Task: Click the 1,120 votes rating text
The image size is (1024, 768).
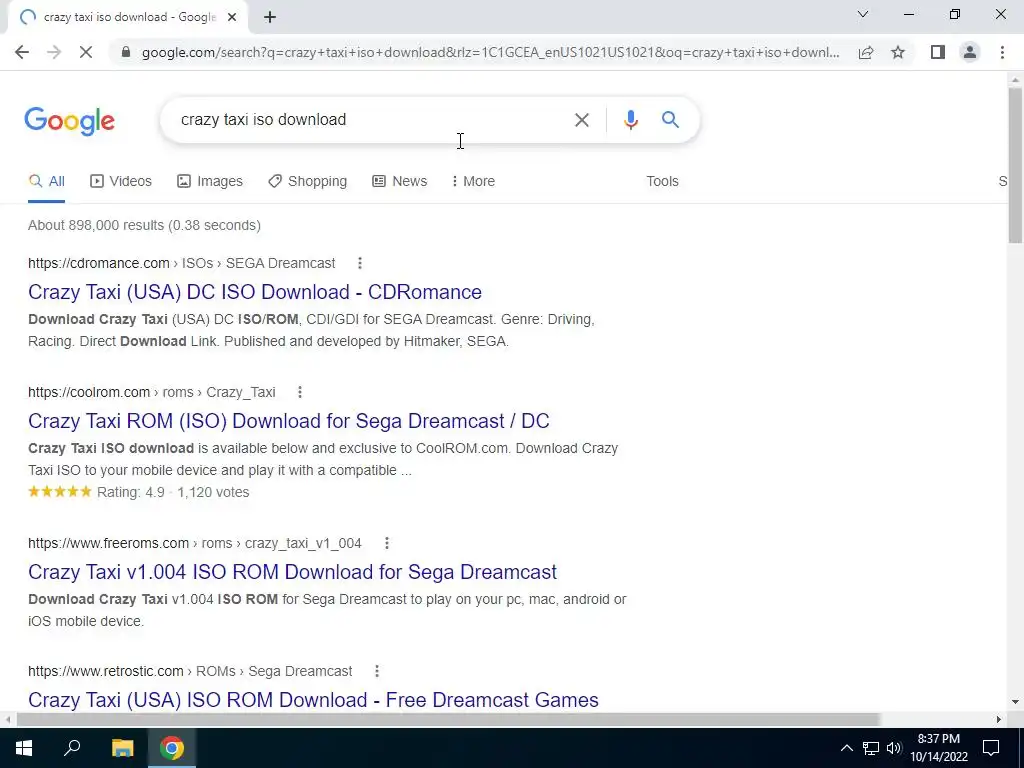Action: pos(213,492)
